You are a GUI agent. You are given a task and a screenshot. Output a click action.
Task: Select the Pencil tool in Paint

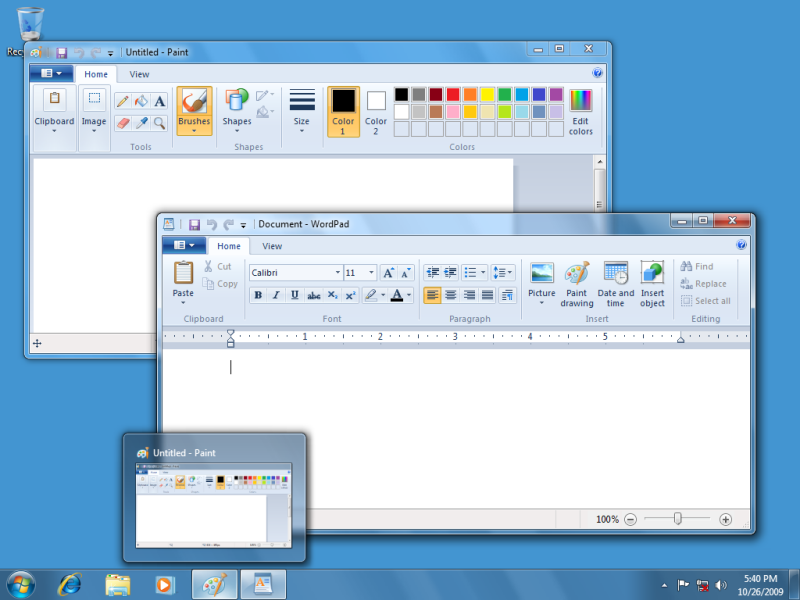click(x=122, y=101)
